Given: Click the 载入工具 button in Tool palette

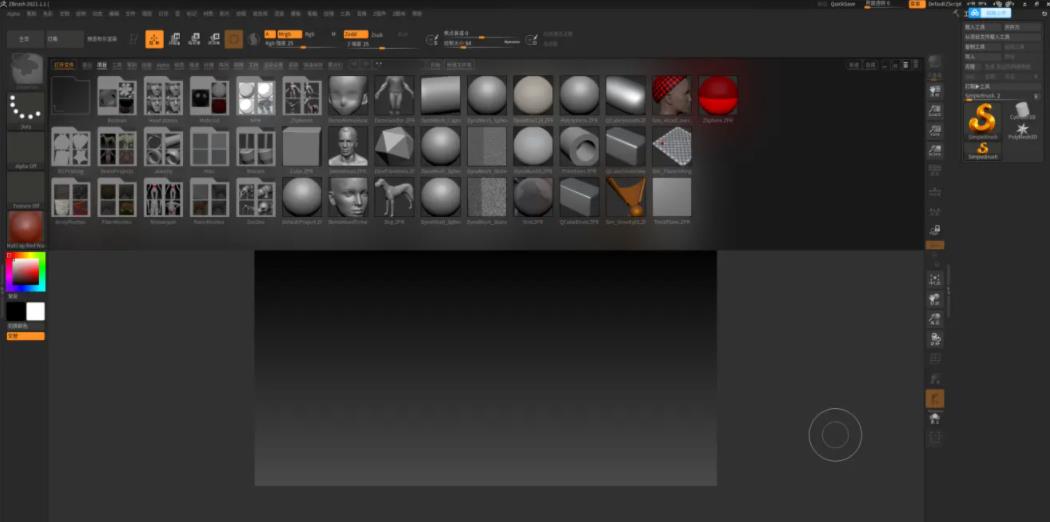Looking at the screenshot, I should pos(982,27).
